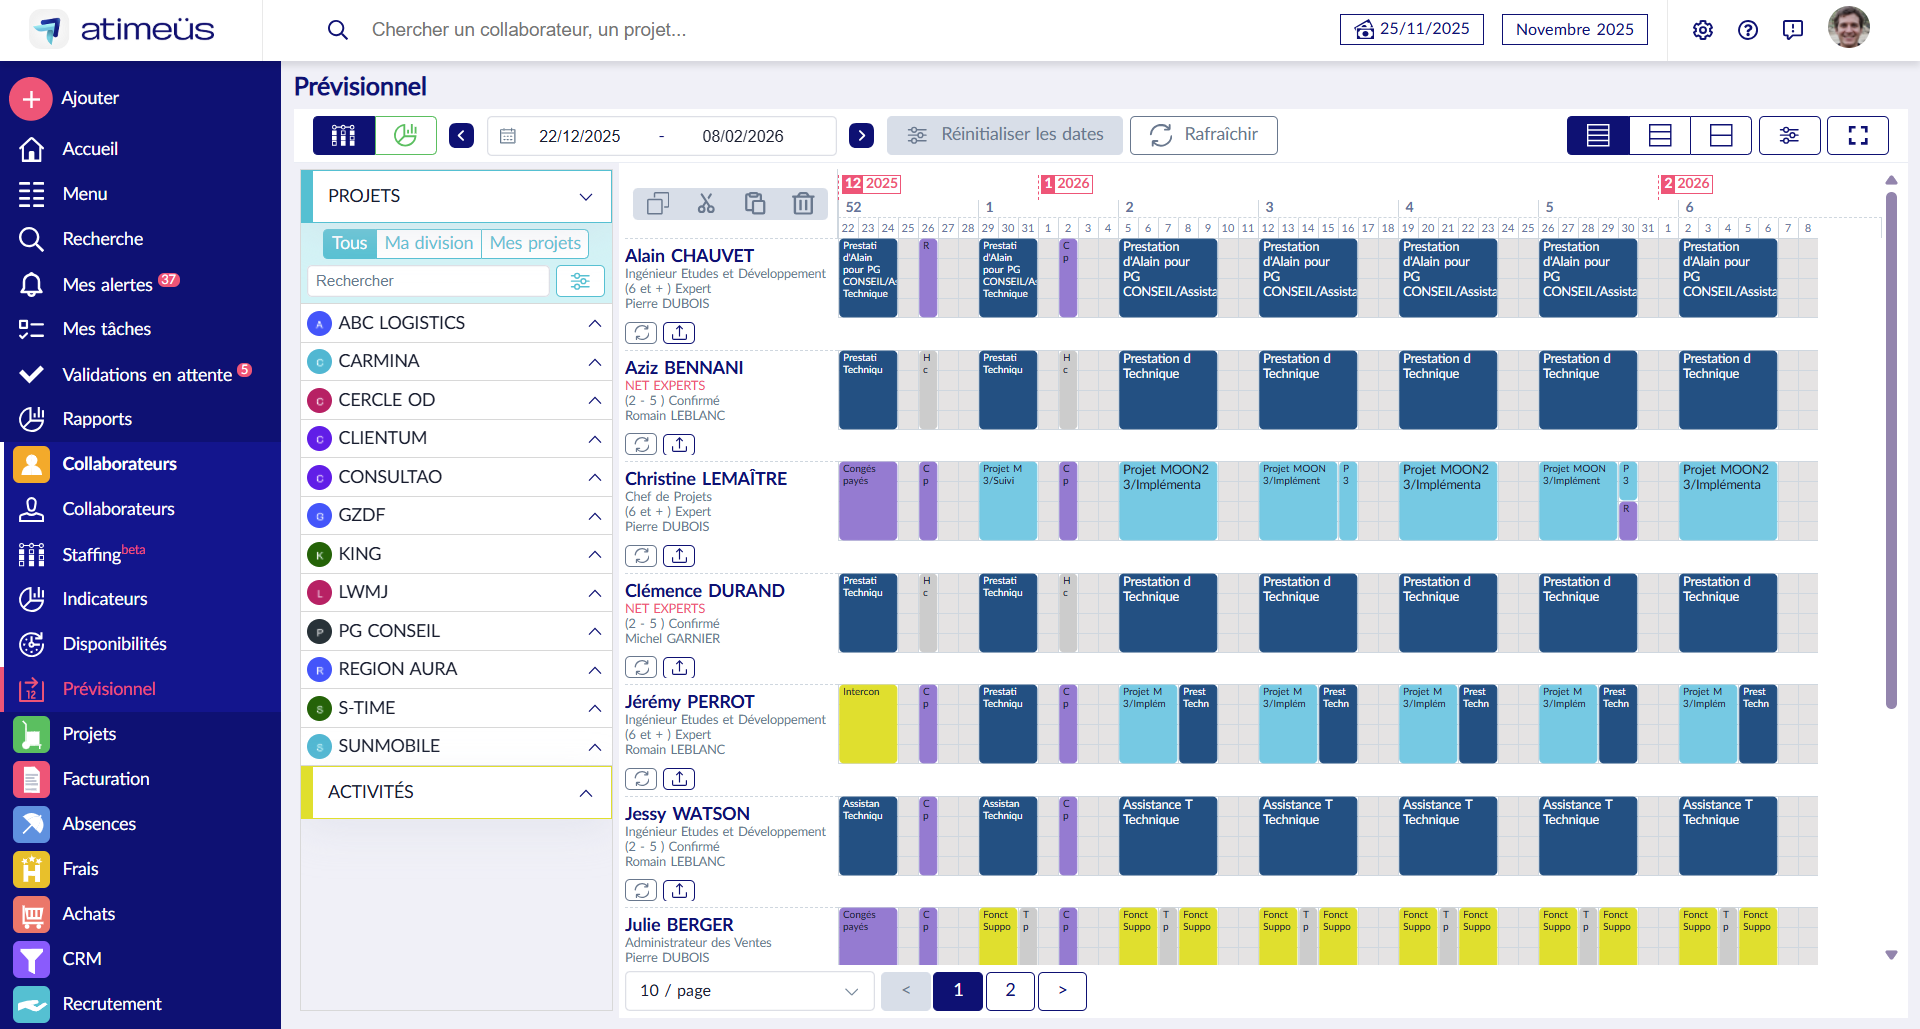
Task: Click purple Congés payés block for Christine LEMAÎTRE
Action: pos(868,500)
